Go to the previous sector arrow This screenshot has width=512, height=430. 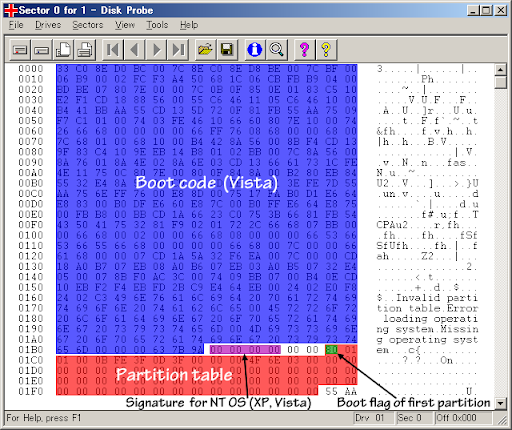pyautogui.click(x=134, y=50)
